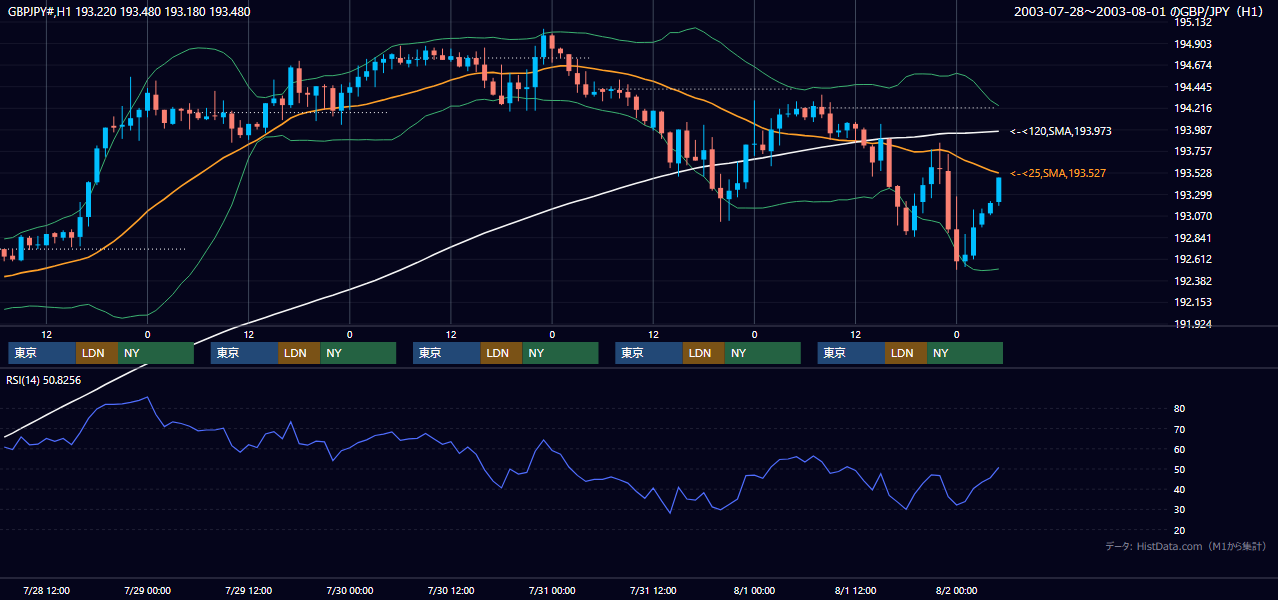1278x600 pixels.
Task: Click the 8/2 00:00 time axis label
Action: (x=956, y=590)
